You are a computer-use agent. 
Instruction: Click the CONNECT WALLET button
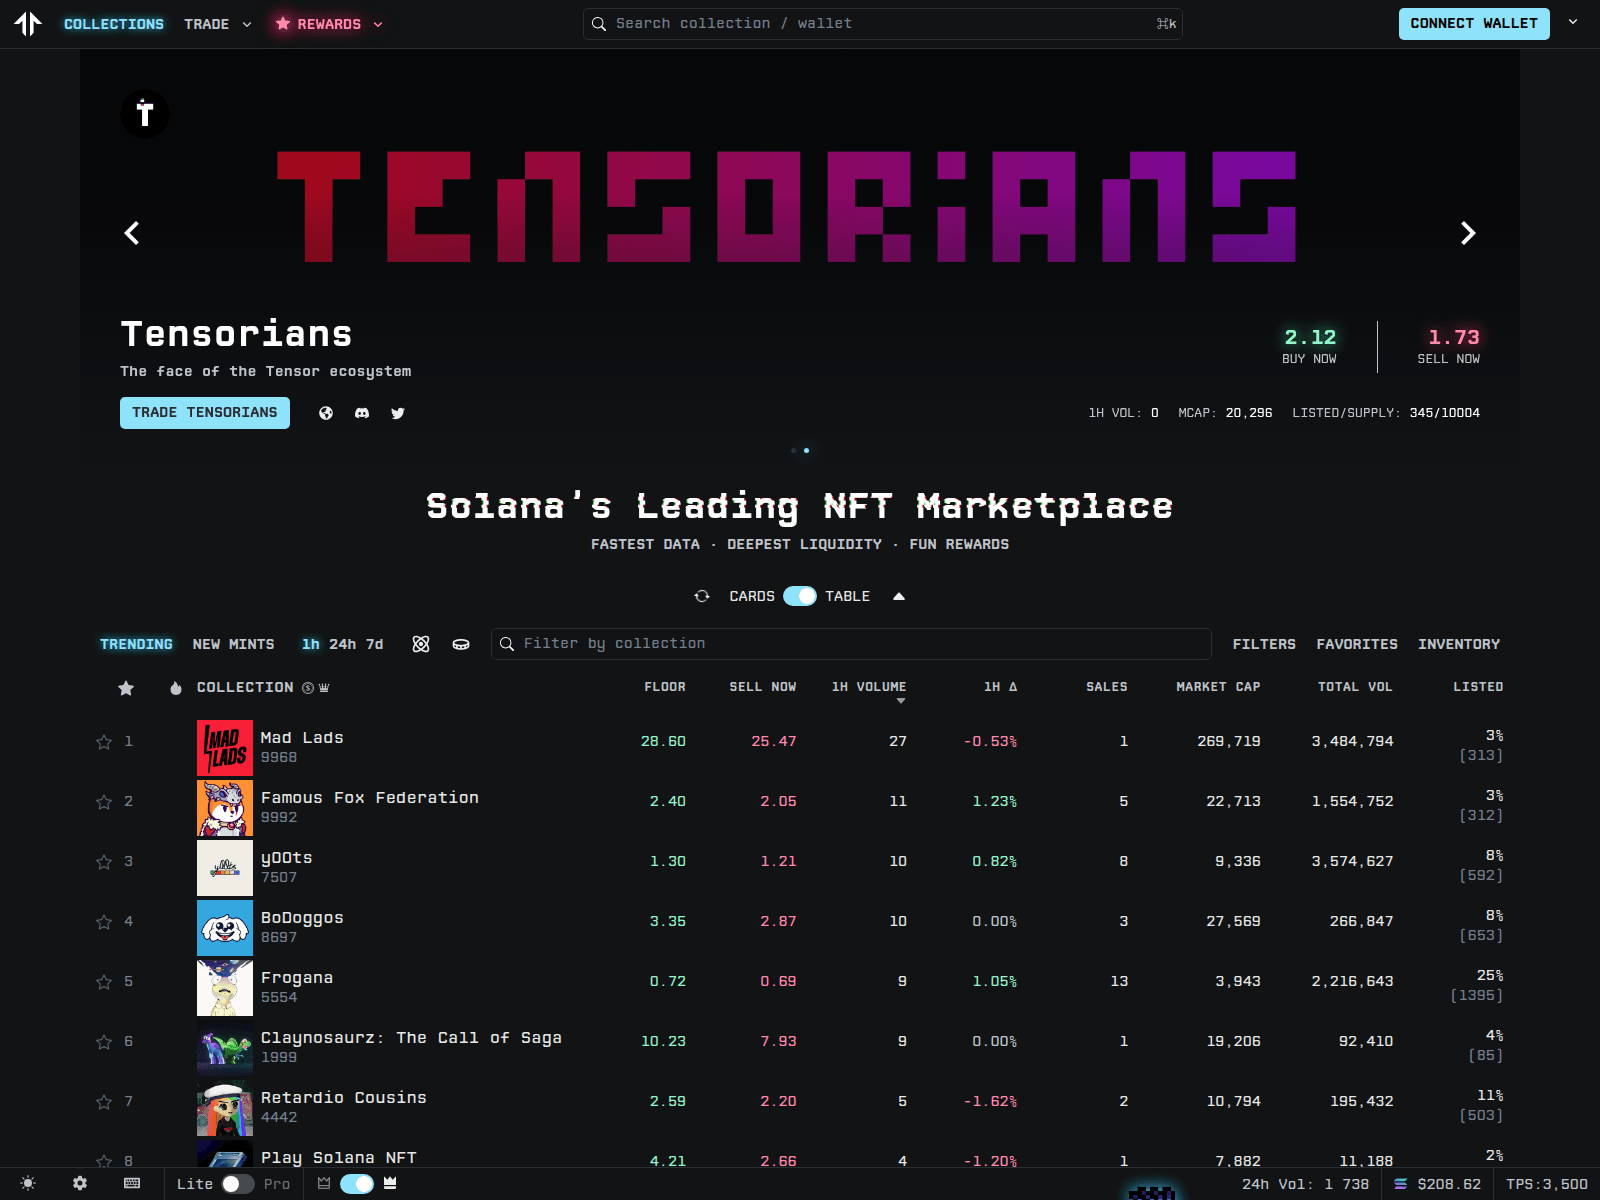click(x=1474, y=24)
